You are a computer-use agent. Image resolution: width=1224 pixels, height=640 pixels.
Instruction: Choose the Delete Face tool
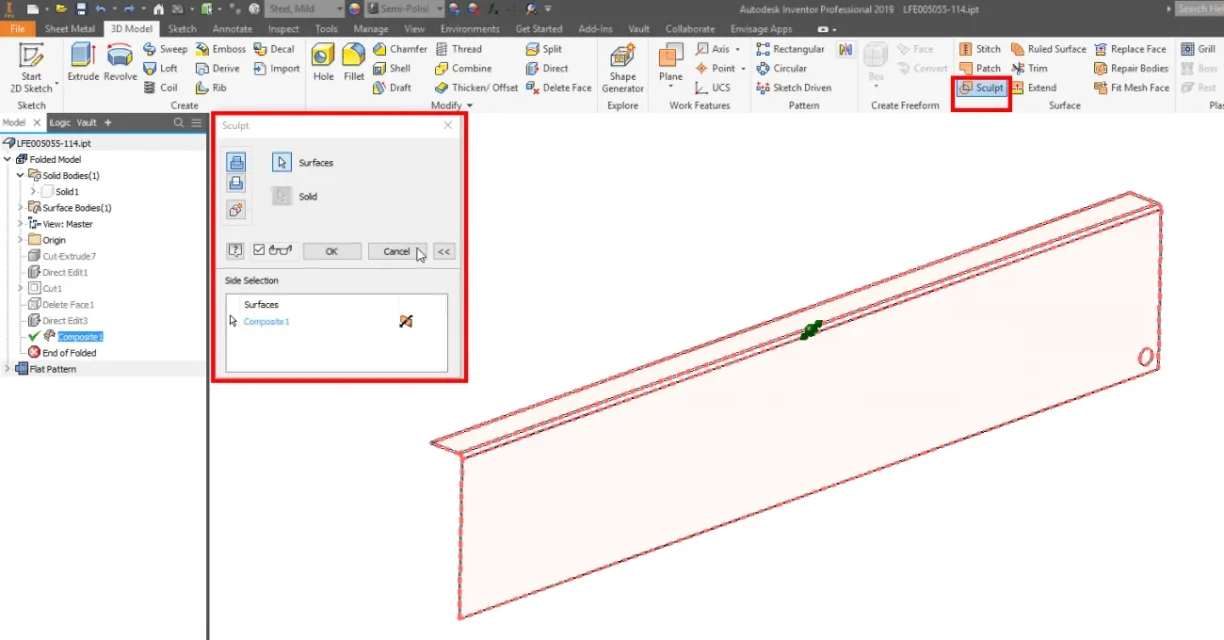(x=558, y=87)
